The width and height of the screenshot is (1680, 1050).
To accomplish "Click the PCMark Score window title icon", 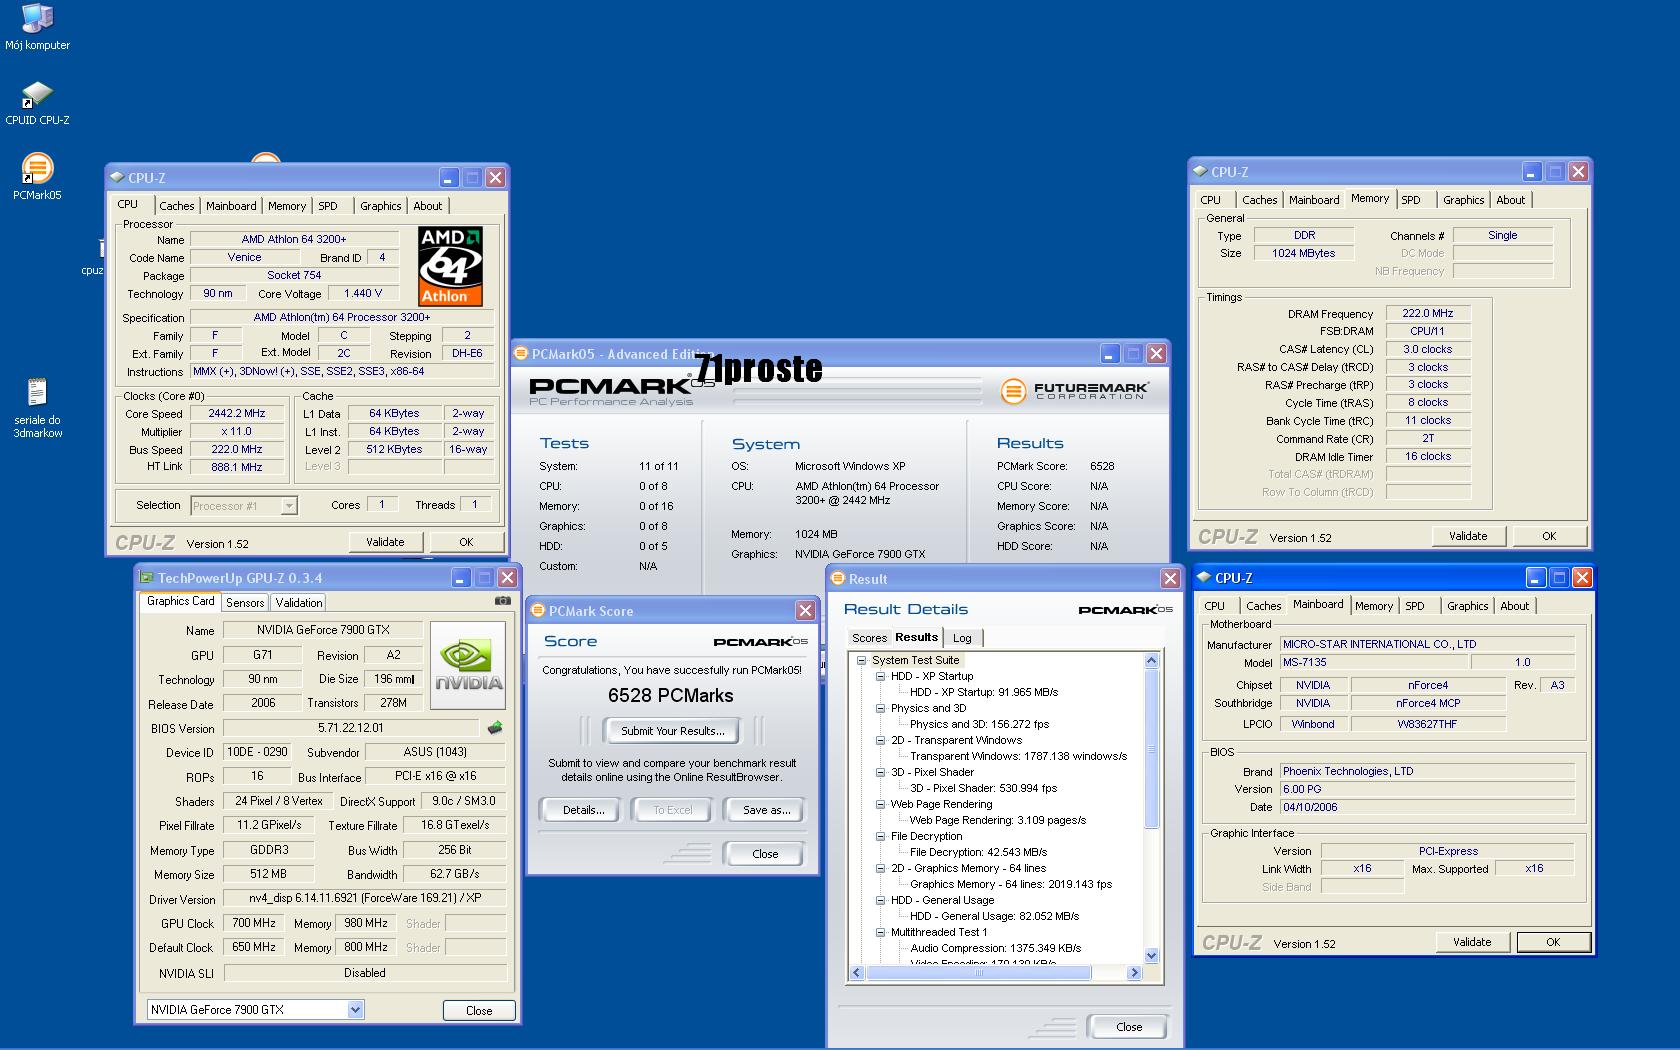I will coord(537,610).
